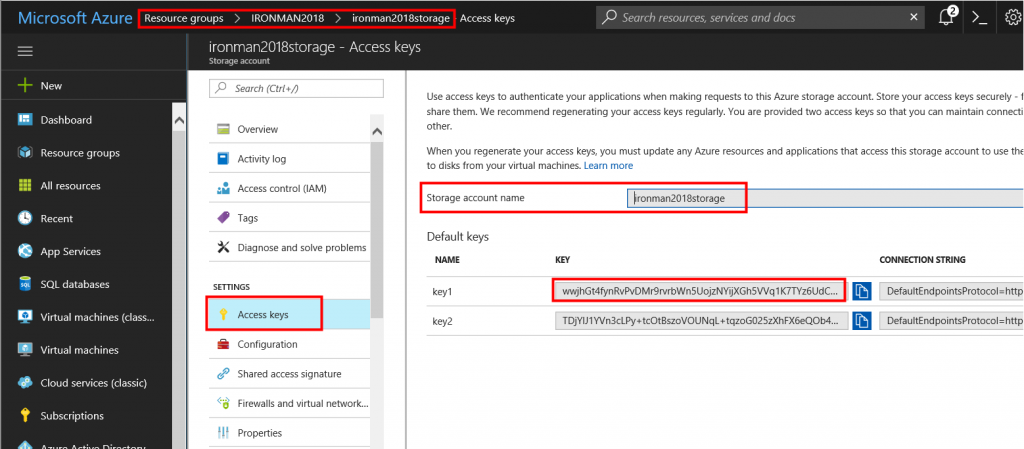Click the KEY column header

[562, 260]
